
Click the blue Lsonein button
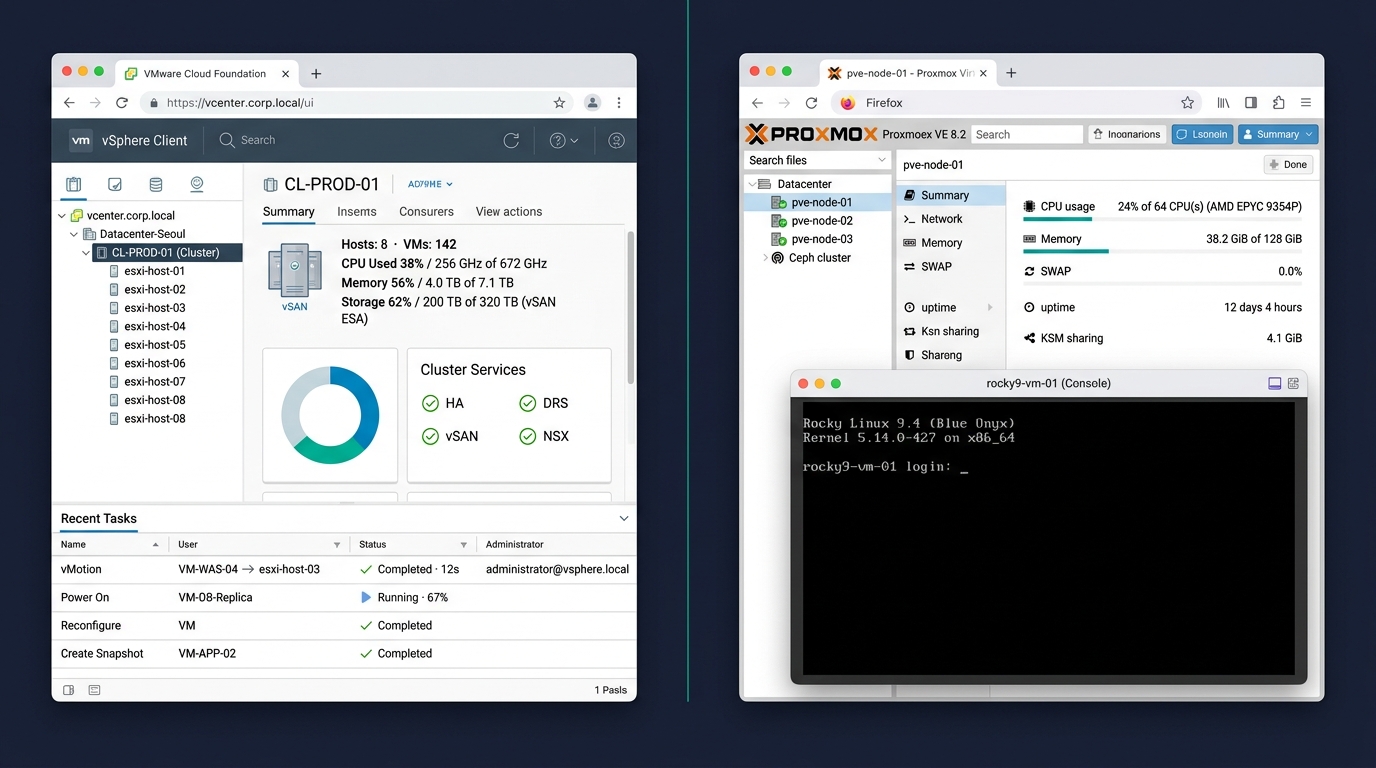1202,134
